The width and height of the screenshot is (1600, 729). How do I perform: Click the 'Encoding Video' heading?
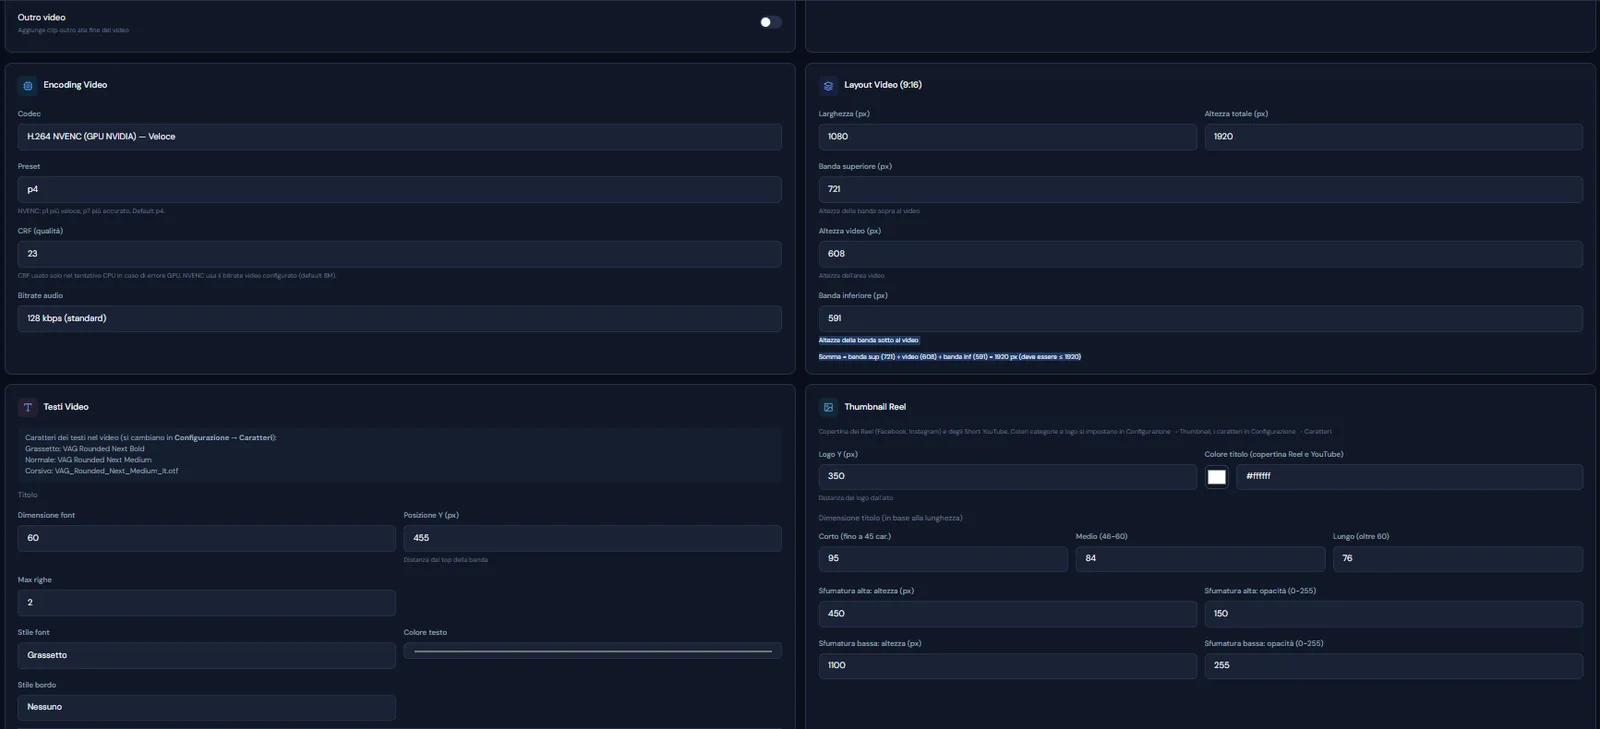tap(75, 85)
